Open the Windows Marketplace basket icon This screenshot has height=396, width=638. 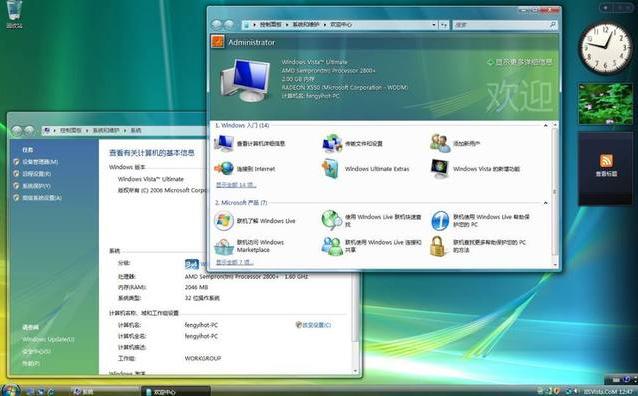coord(224,246)
